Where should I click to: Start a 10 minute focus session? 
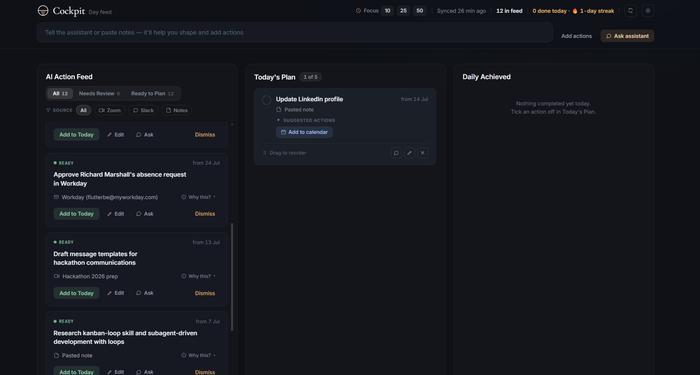(x=388, y=11)
